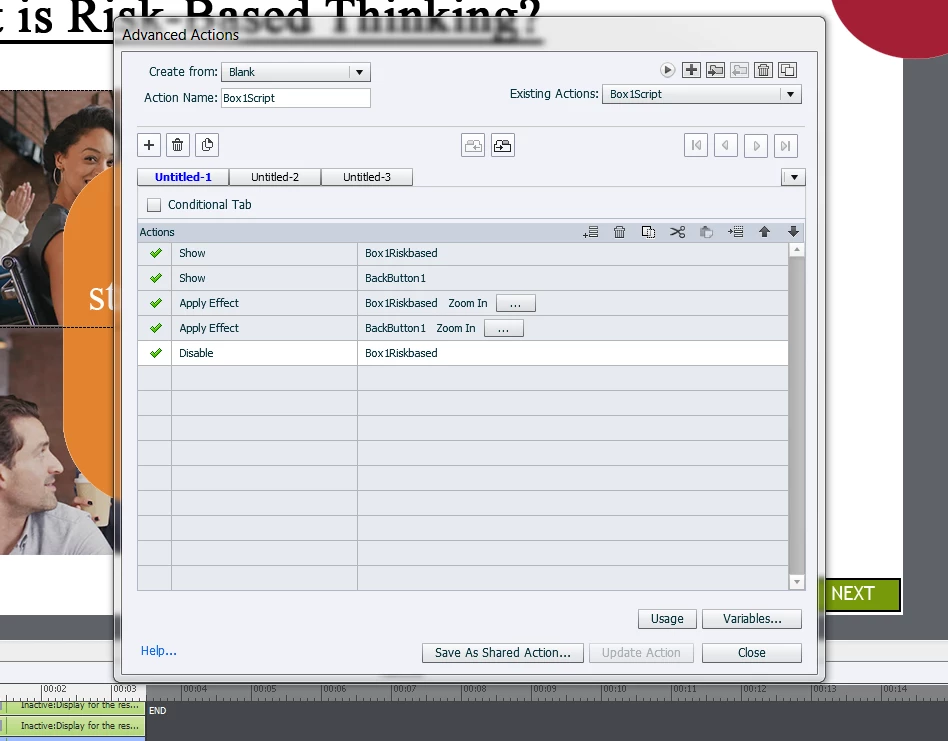Paste the action using Actions header paste icon

[706, 232]
